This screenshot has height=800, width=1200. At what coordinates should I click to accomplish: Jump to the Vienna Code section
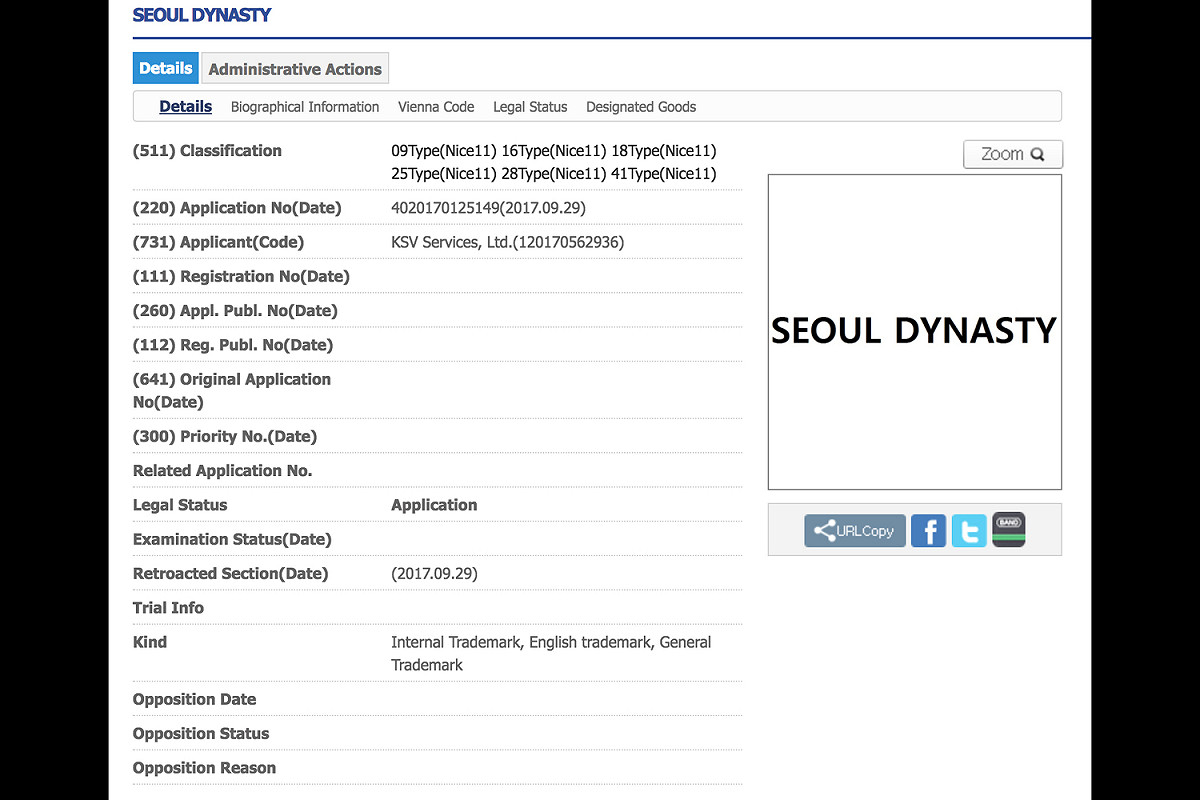coord(436,107)
